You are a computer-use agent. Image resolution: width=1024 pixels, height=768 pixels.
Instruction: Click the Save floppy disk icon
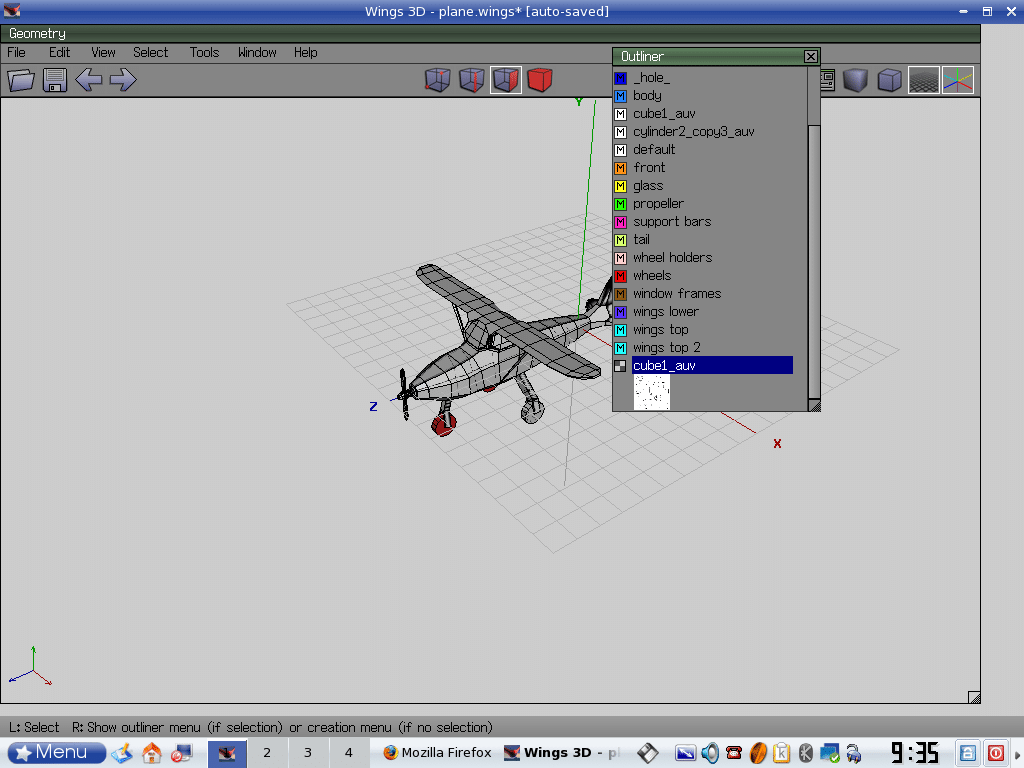(x=55, y=80)
